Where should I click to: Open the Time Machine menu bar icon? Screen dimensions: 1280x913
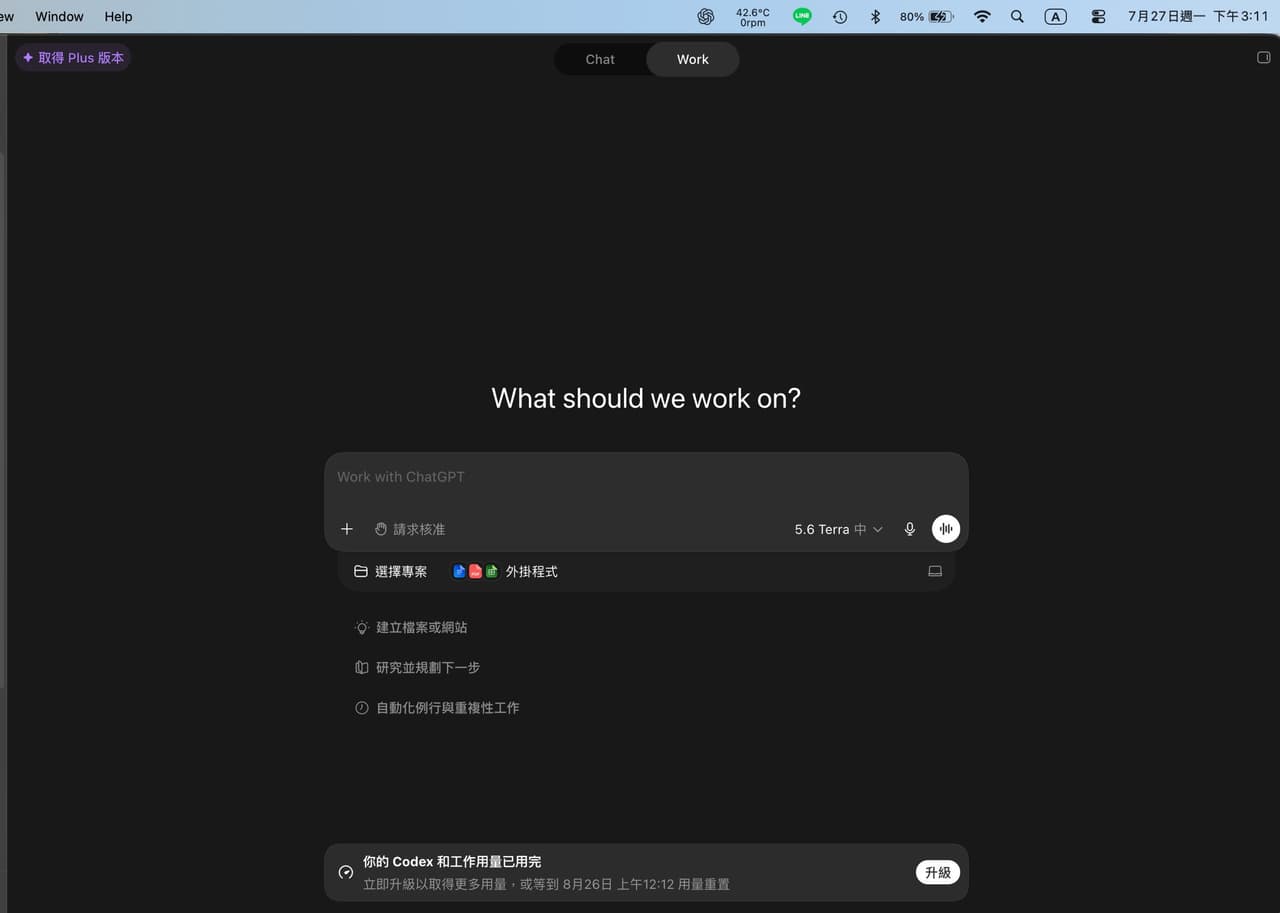pyautogui.click(x=840, y=17)
